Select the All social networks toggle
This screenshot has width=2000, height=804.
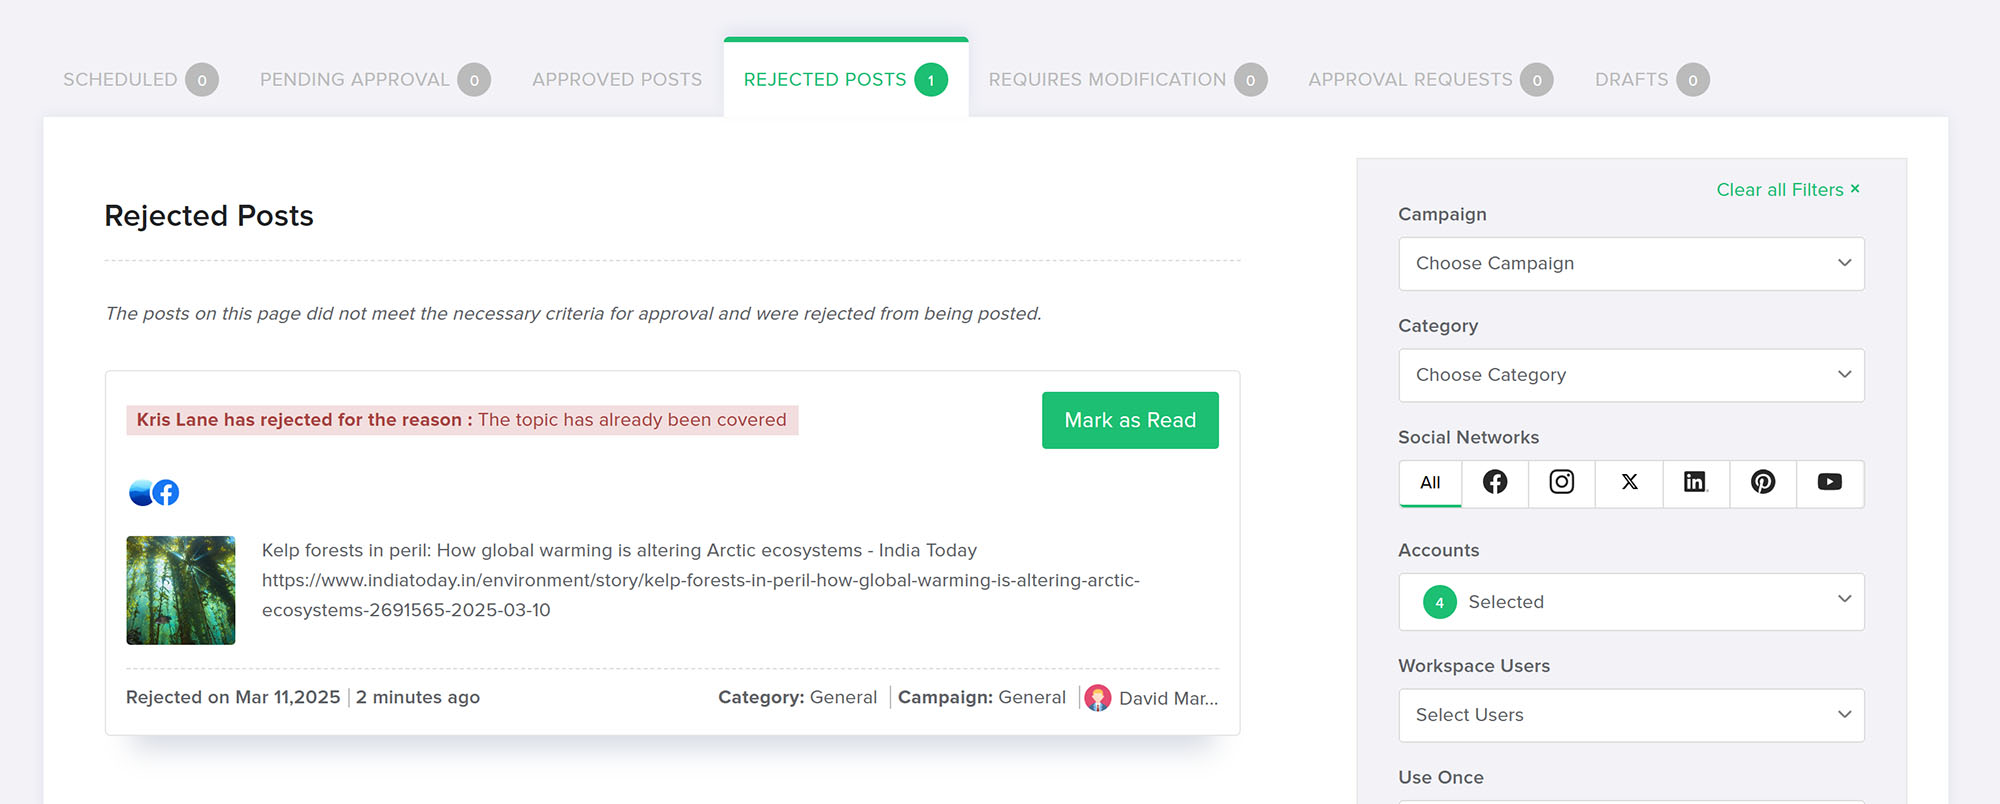tap(1430, 483)
